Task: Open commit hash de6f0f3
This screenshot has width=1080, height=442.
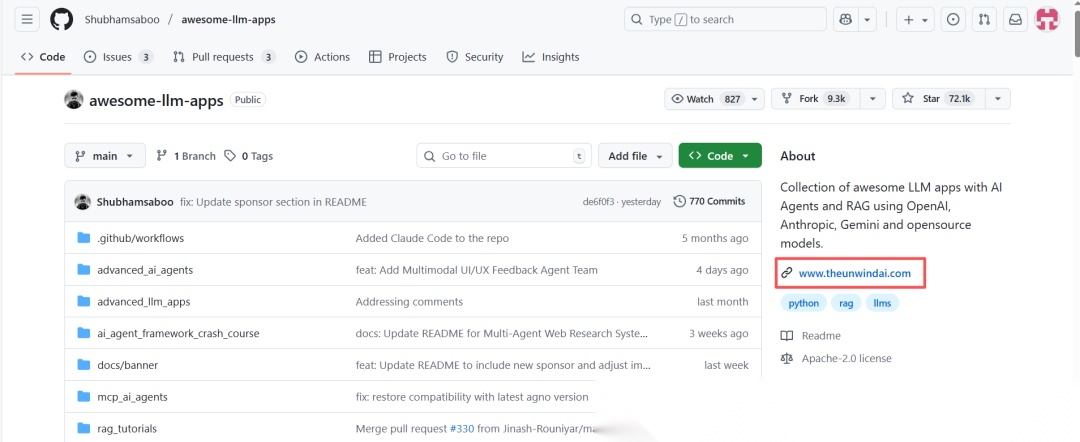Action: 599,202
